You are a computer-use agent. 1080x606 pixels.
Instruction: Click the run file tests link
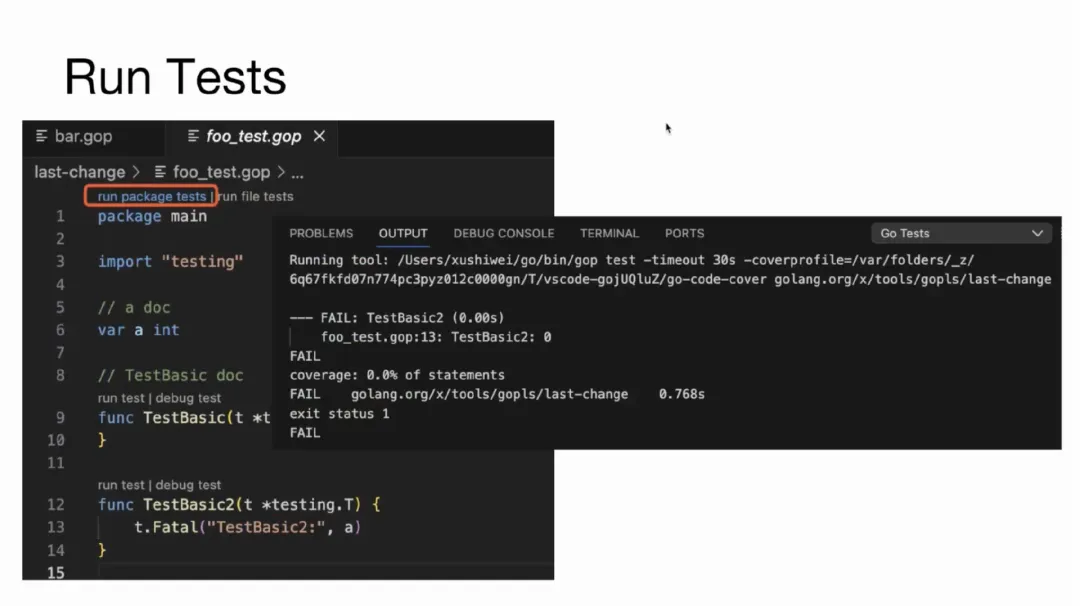pyautogui.click(x=256, y=196)
